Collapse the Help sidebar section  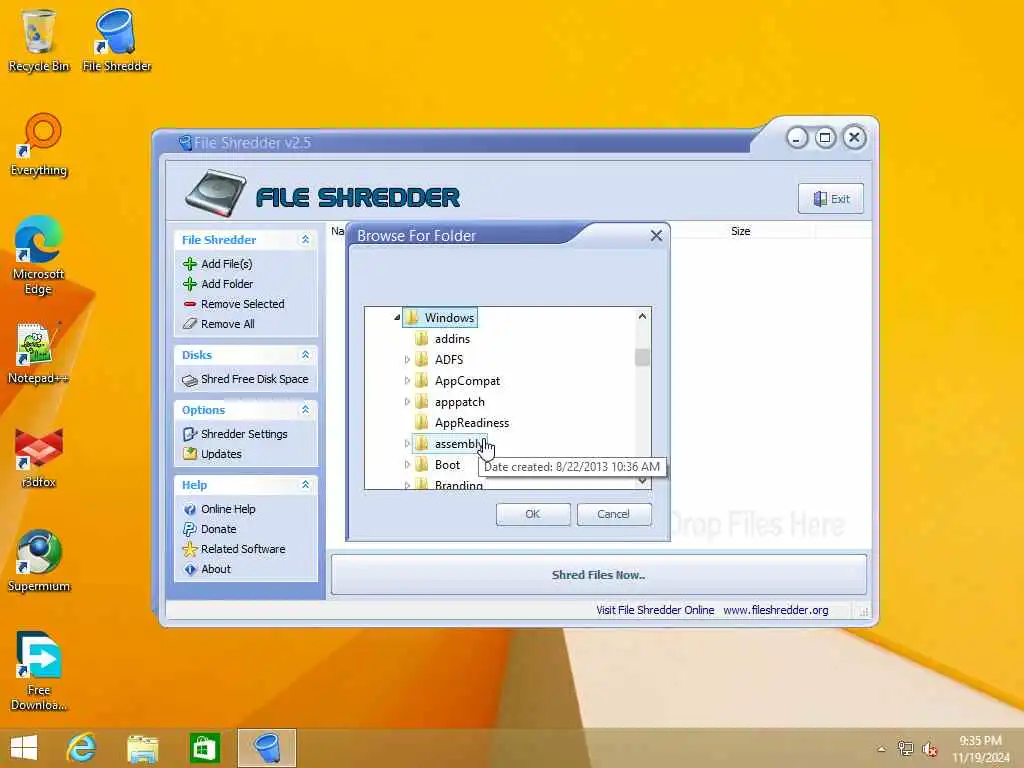coord(305,485)
